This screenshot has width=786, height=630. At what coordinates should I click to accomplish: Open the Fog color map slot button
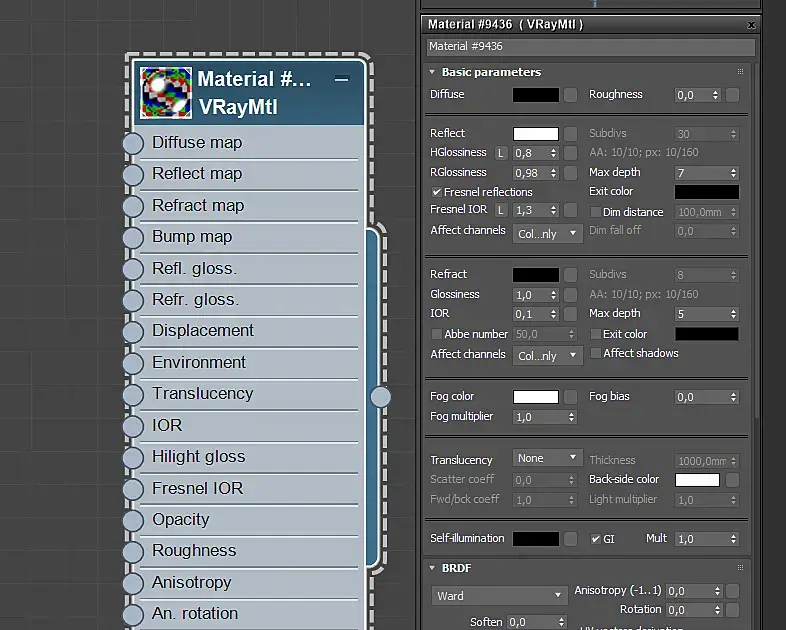570,397
